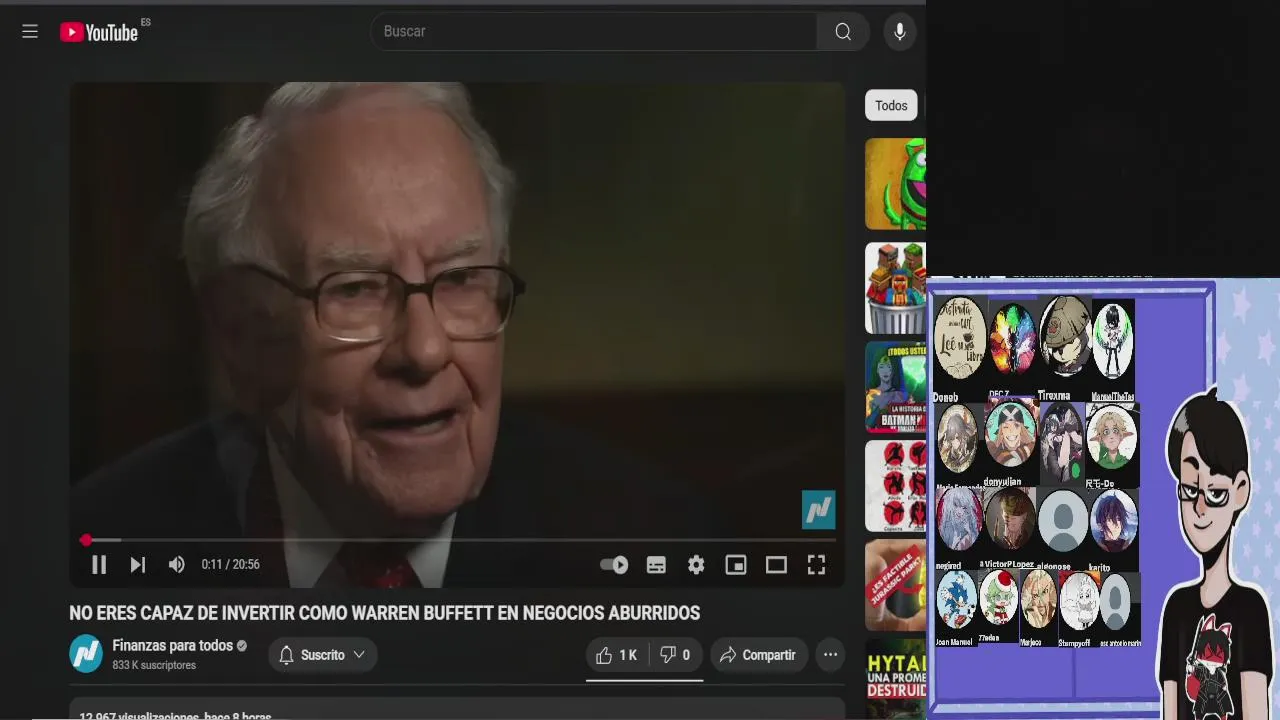Click the magnifier search button
Image resolution: width=1280 pixels, height=720 pixels.
pyautogui.click(x=843, y=32)
